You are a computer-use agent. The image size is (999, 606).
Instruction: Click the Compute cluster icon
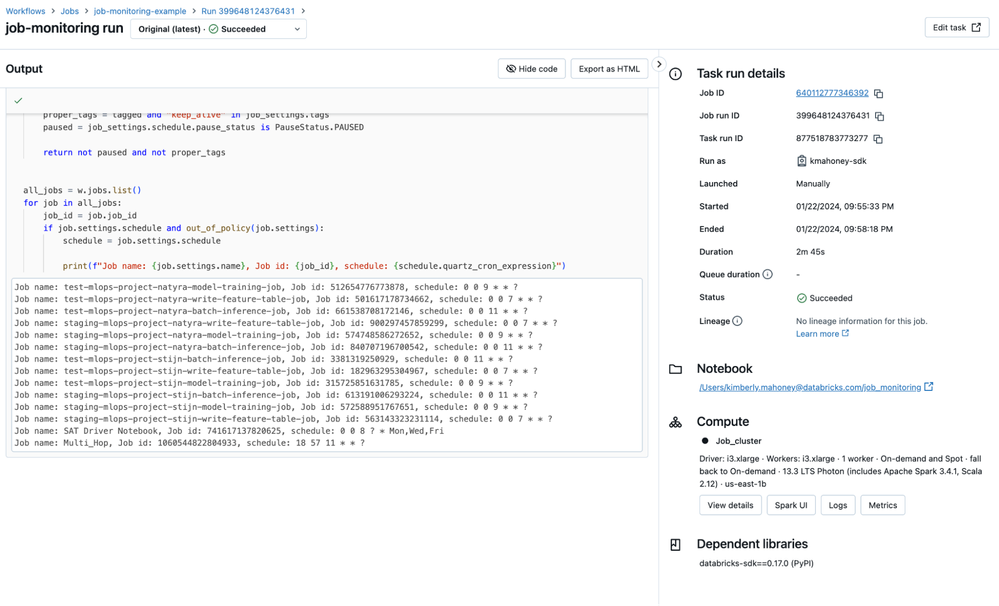[x=676, y=422]
